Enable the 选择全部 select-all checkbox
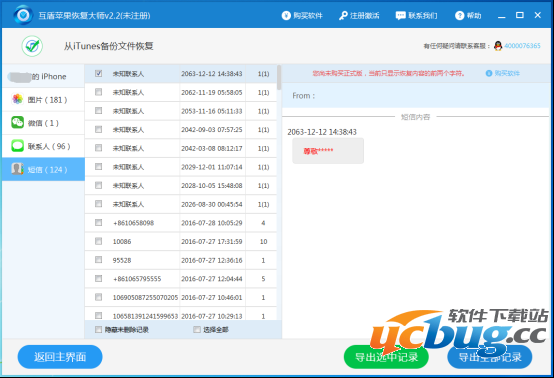This screenshot has height=378, width=554. point(197,330)
